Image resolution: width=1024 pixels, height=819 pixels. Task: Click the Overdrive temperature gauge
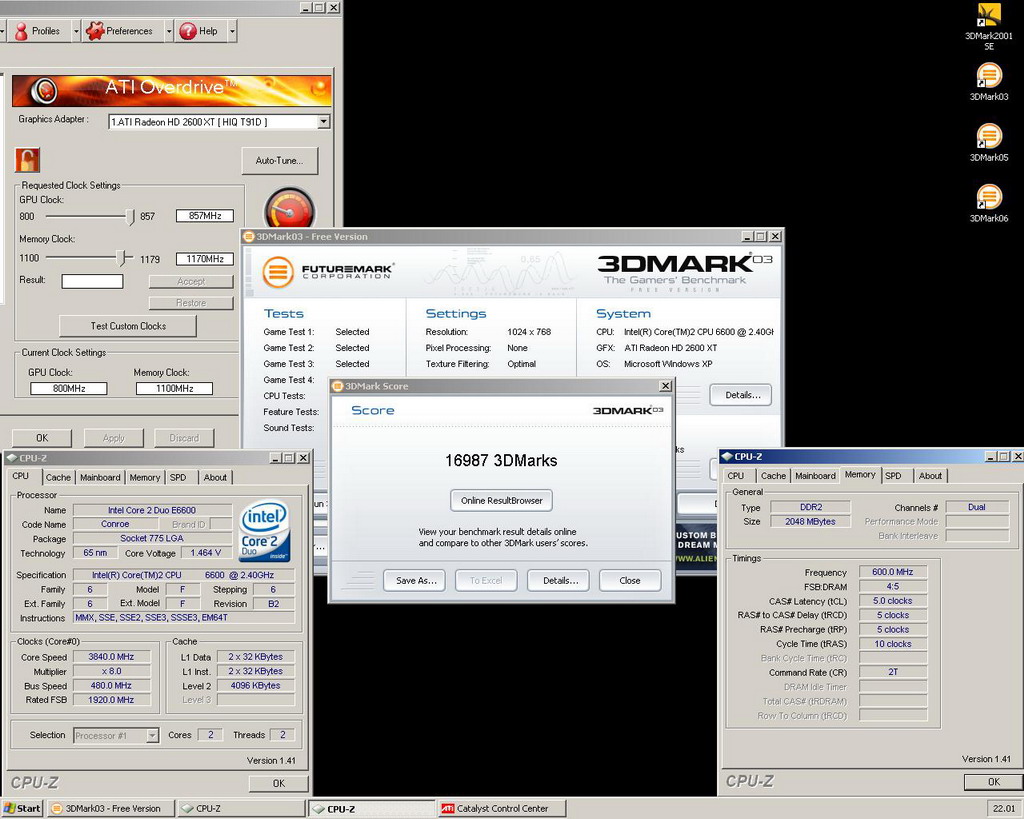point(289,209)
